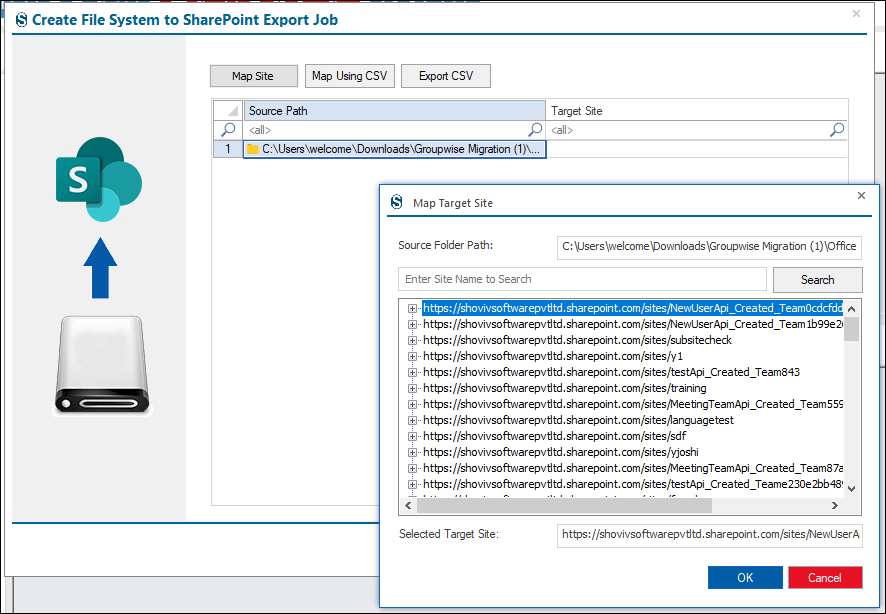Select row 1 source path Groupwise Migration
This screenshot has height=614, width=886.
click(394, 149)
